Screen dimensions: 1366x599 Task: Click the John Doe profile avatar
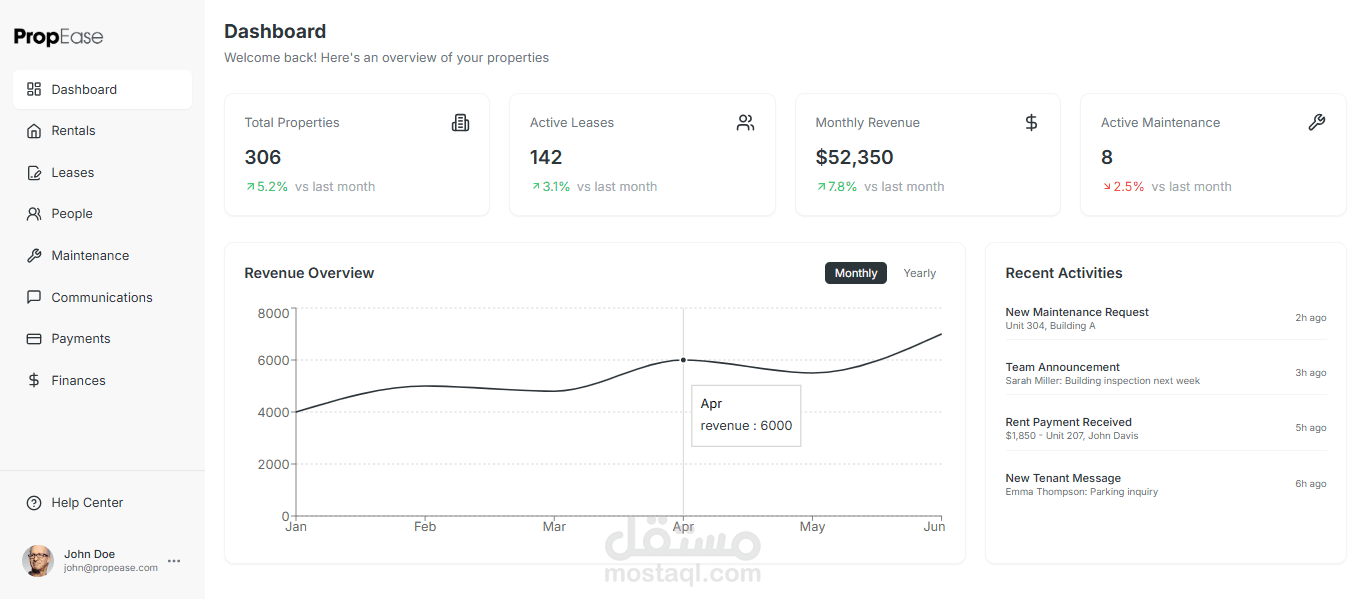click(38, 561)
